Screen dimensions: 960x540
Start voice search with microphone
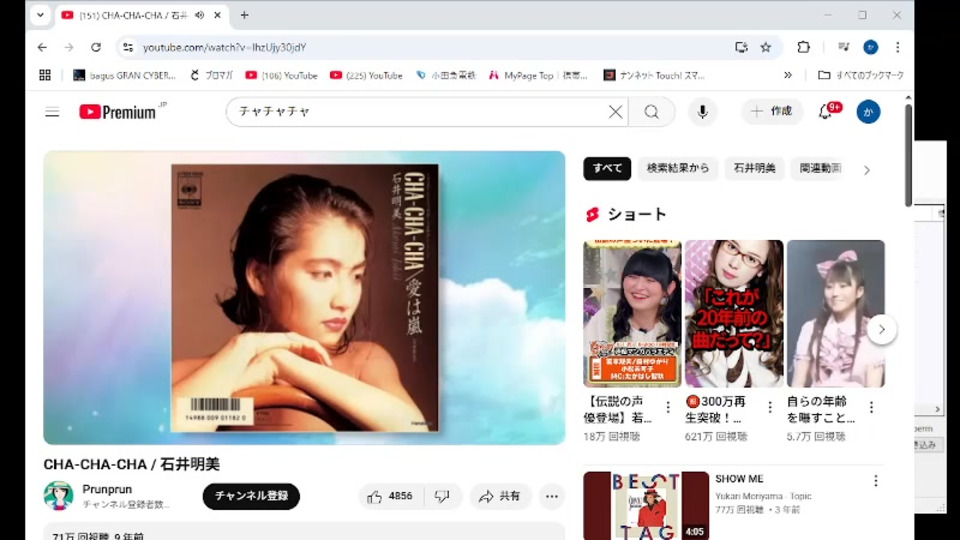point(702,112)
